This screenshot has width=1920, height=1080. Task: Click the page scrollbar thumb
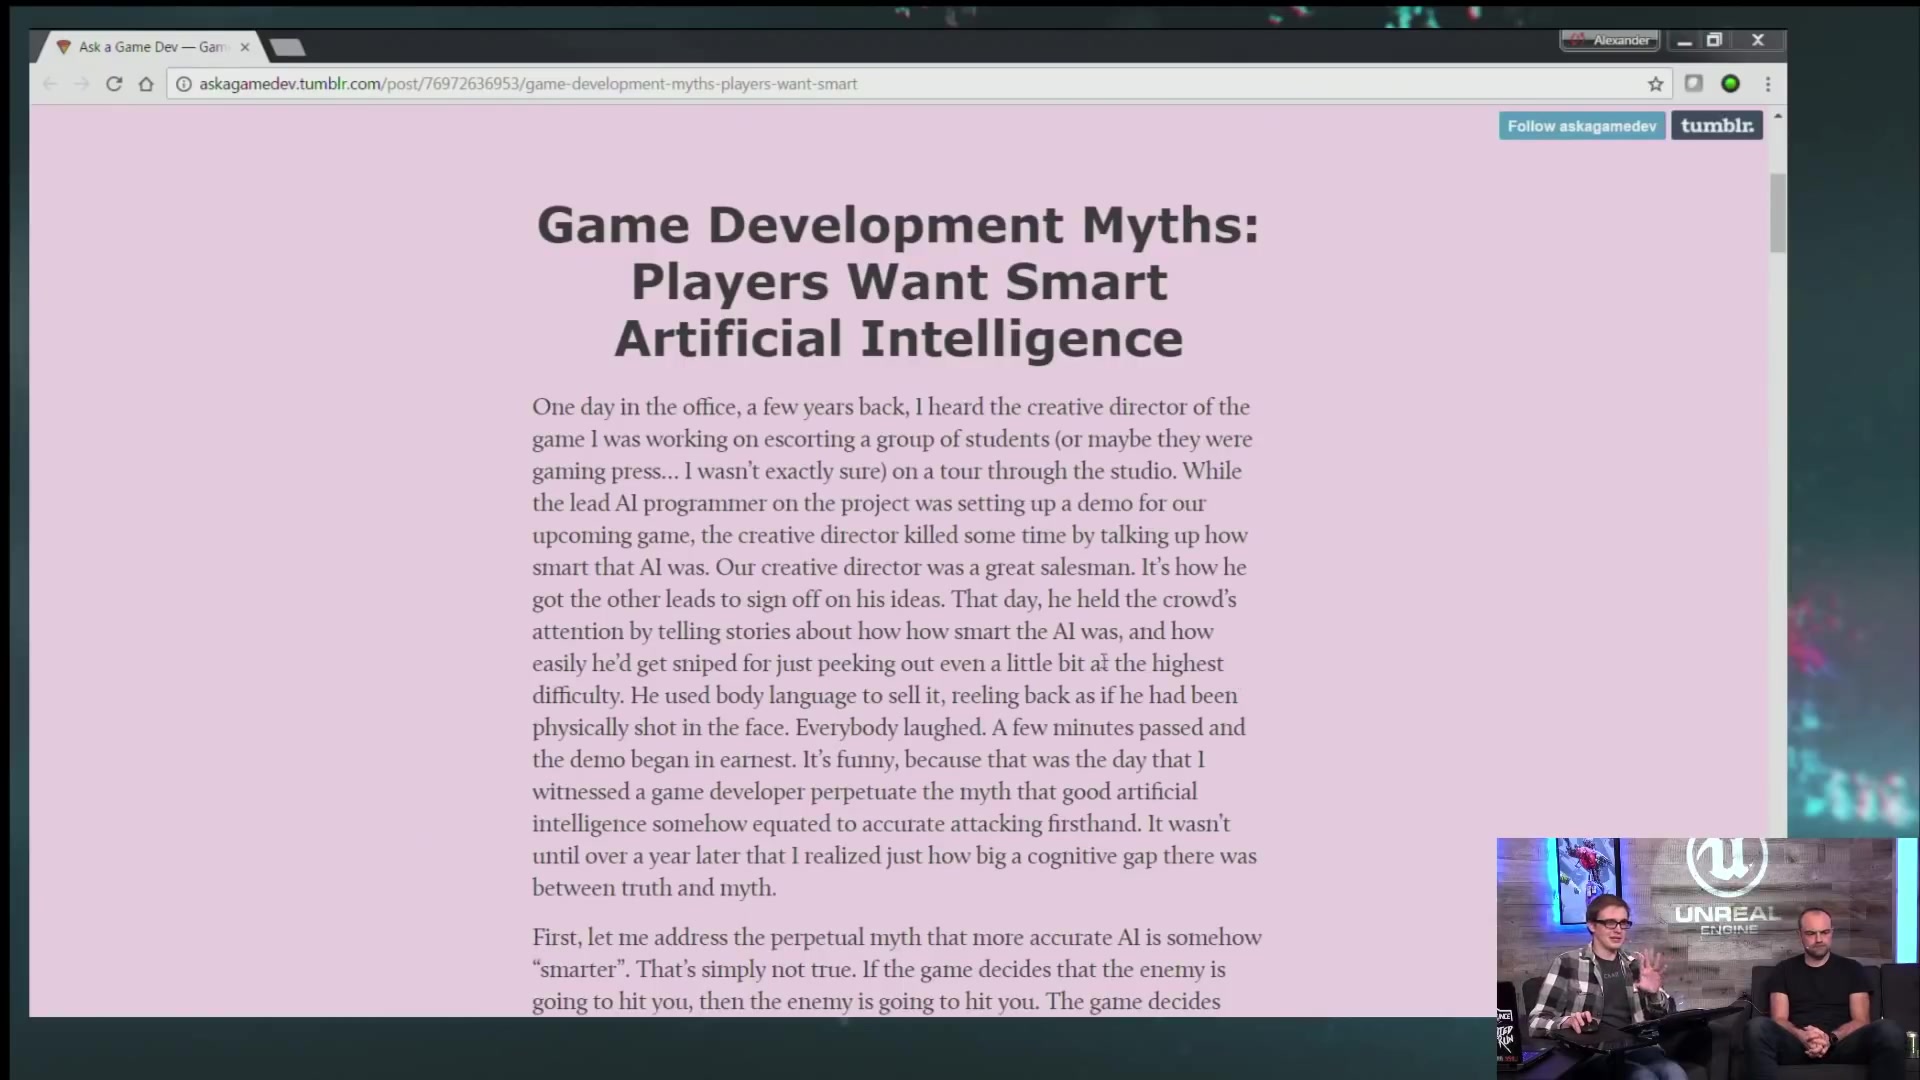1777,212
